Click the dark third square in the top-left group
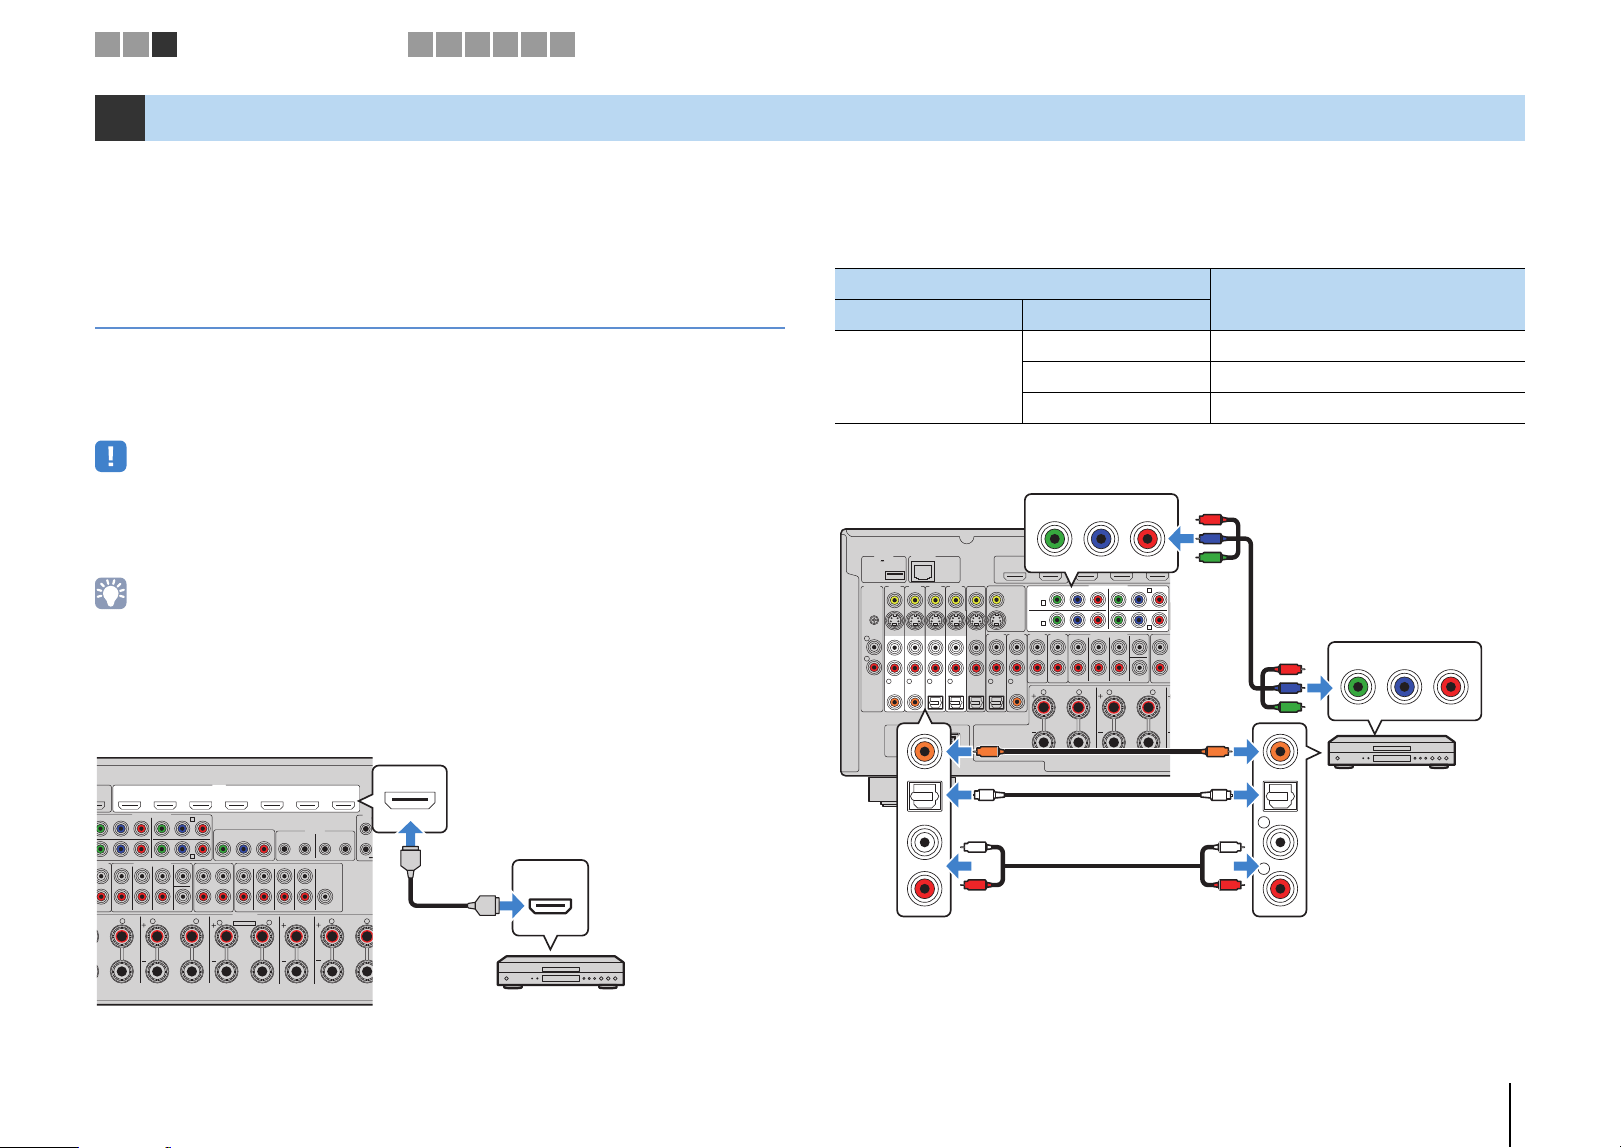This screenshot has height=1148, width=1621. tap(165, 44)
